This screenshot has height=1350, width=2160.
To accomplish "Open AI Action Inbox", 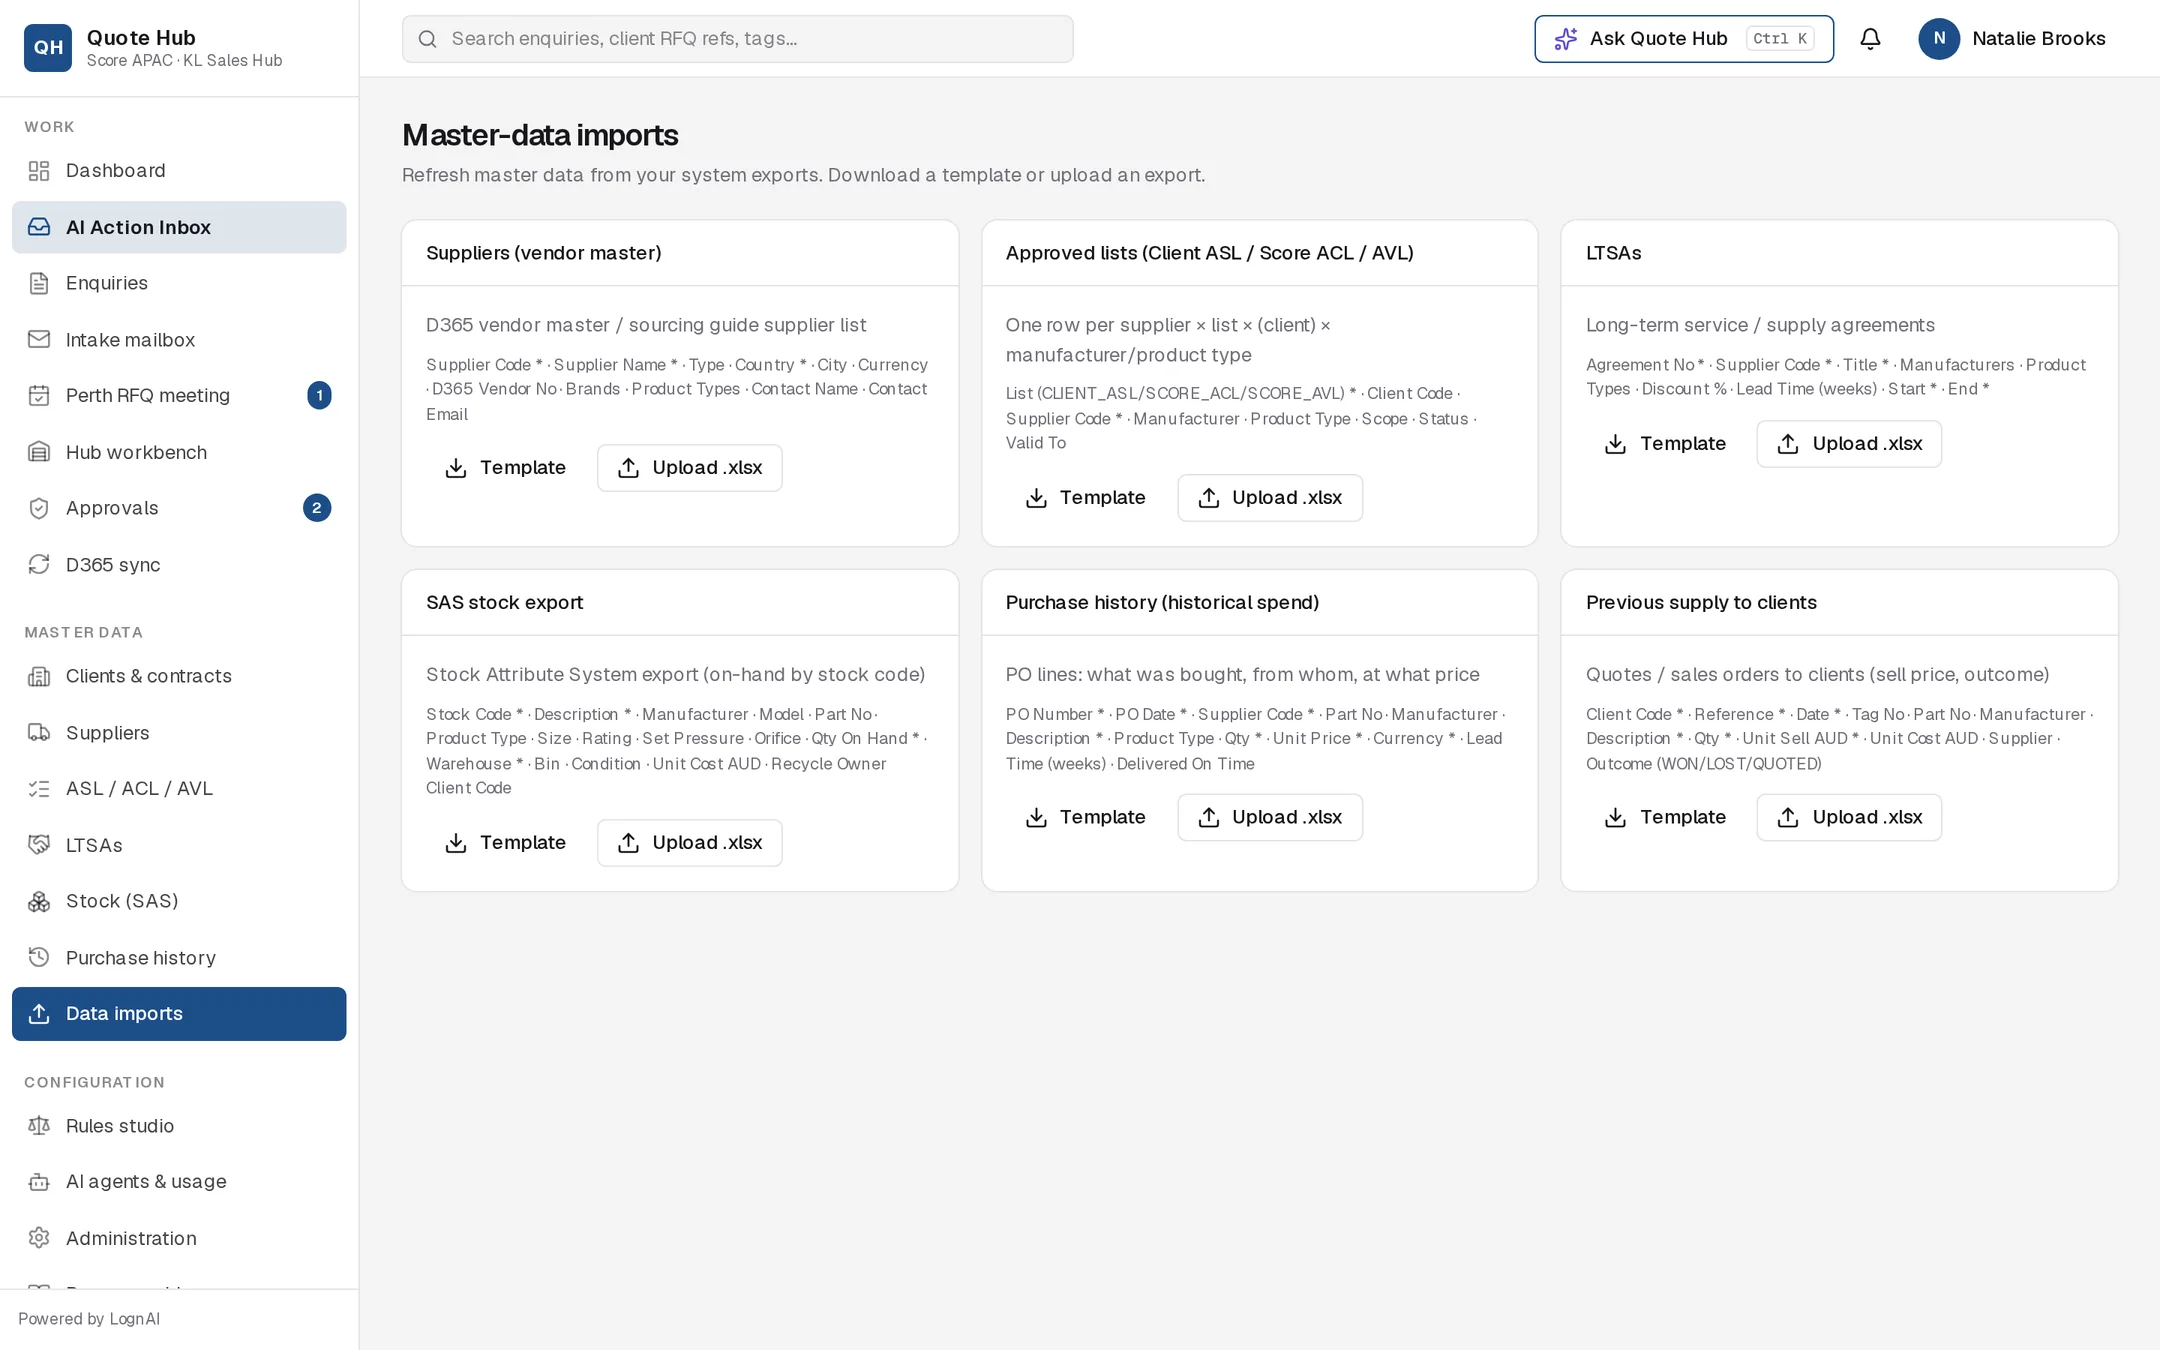I will point(179,227).
